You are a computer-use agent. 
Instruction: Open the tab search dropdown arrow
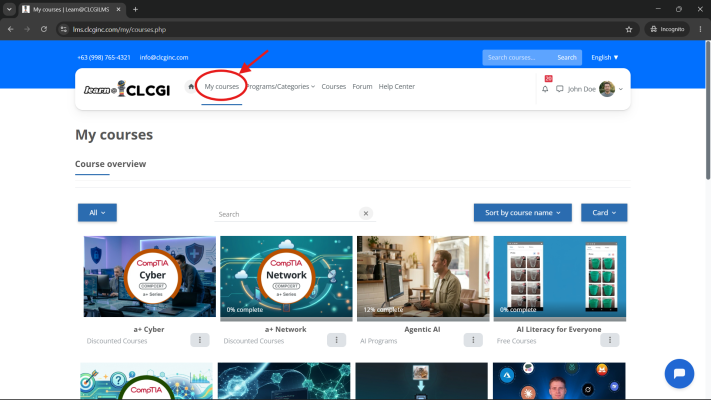point(9,9)
